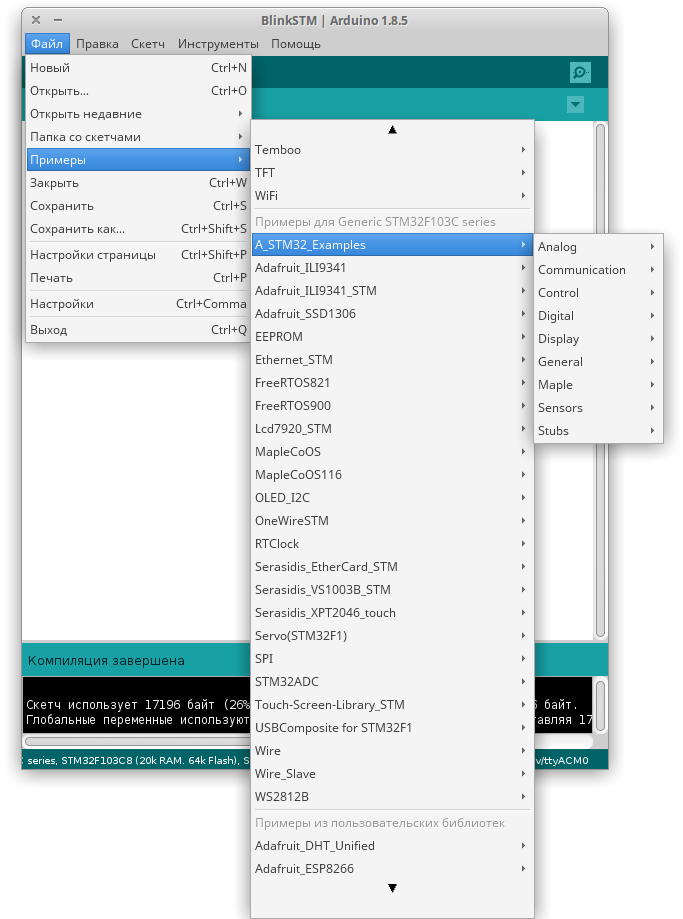Open Serasidis_EtherCard_STM examples
This screenshot has height=919, width=683.
click(x=392, y=566)
